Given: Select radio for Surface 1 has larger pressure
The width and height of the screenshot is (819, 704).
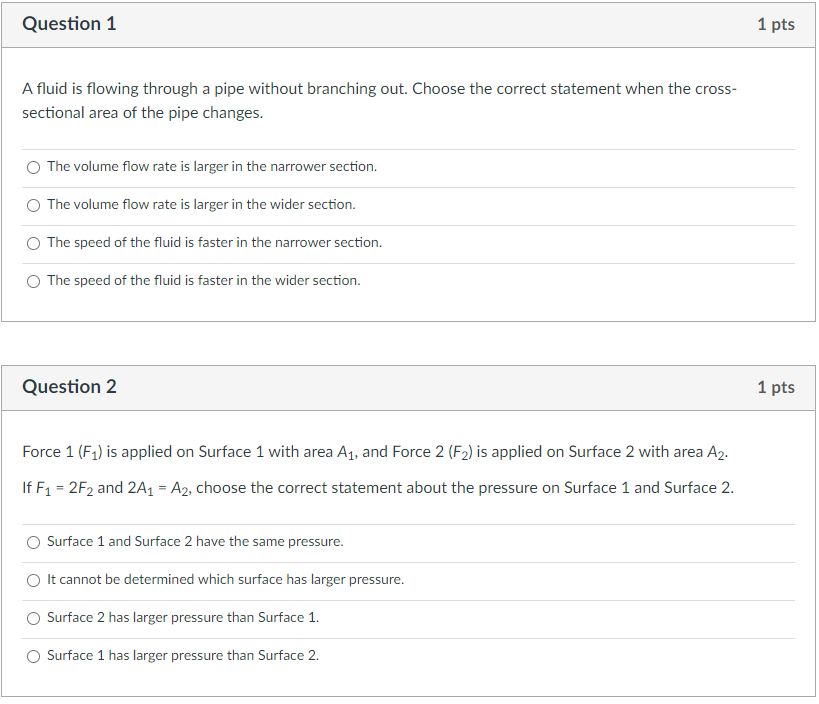Looking at the screenshot, I should tap(33, 656).
